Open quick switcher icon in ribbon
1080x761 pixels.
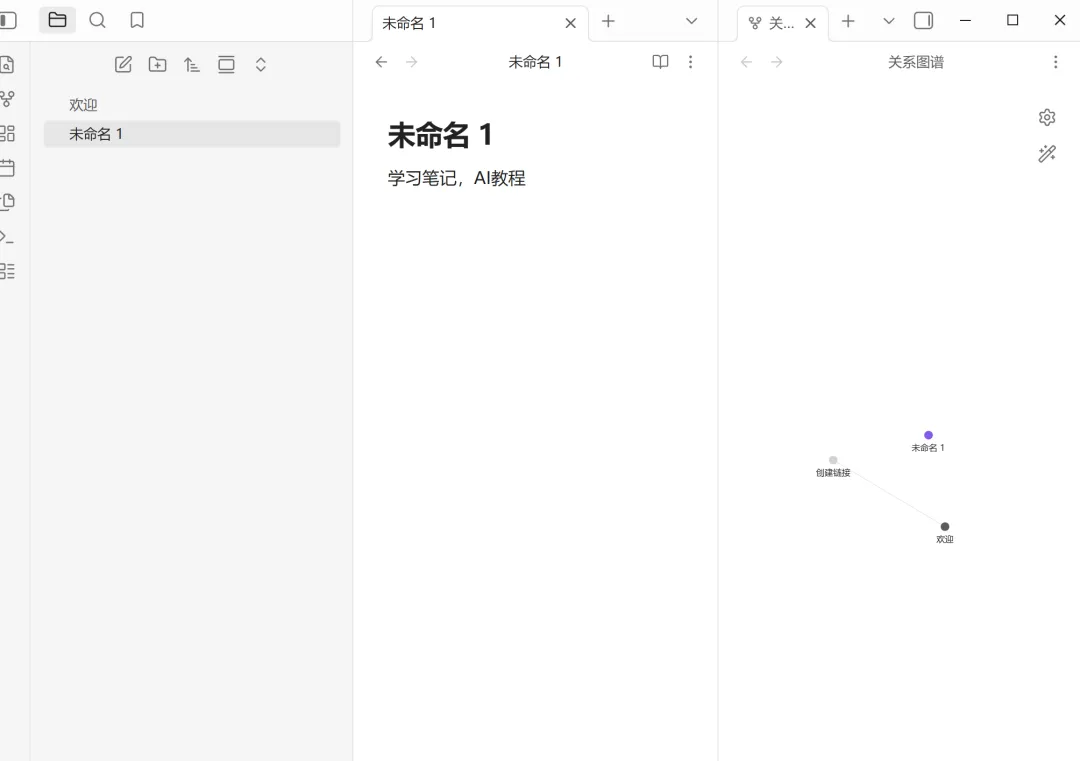point(7,65)
